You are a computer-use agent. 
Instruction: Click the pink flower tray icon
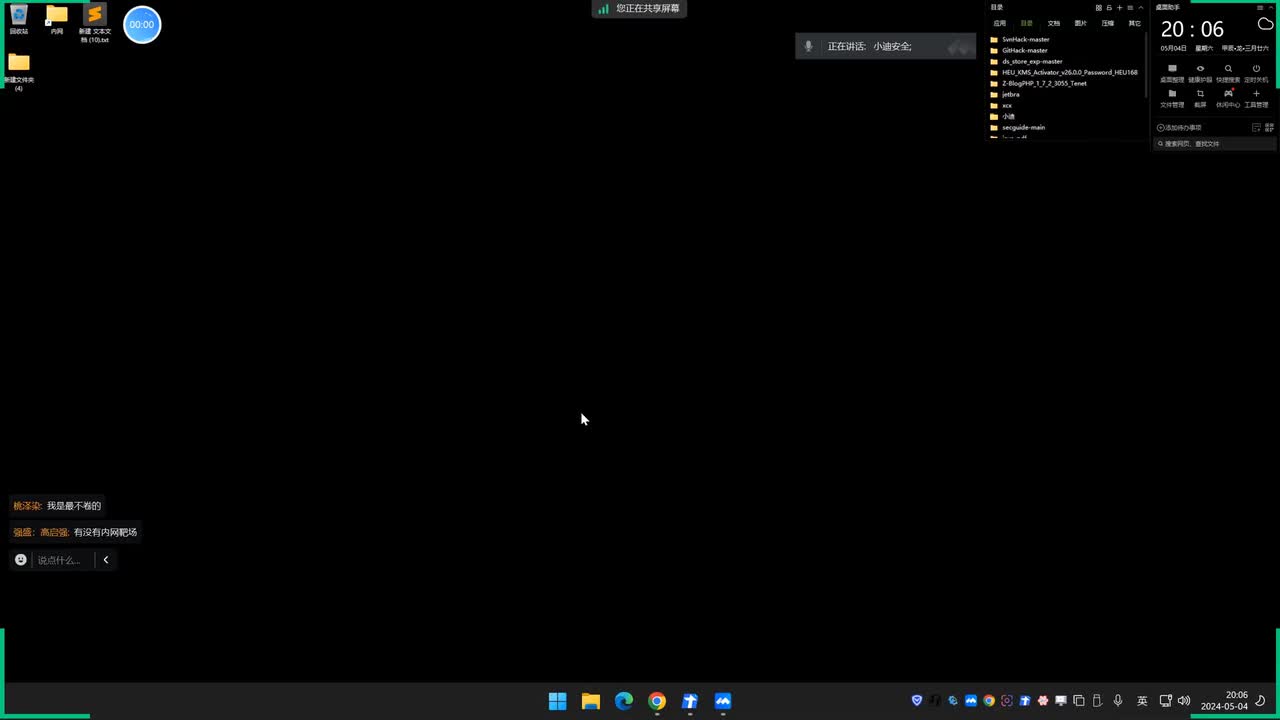[x=1043, y=701]
